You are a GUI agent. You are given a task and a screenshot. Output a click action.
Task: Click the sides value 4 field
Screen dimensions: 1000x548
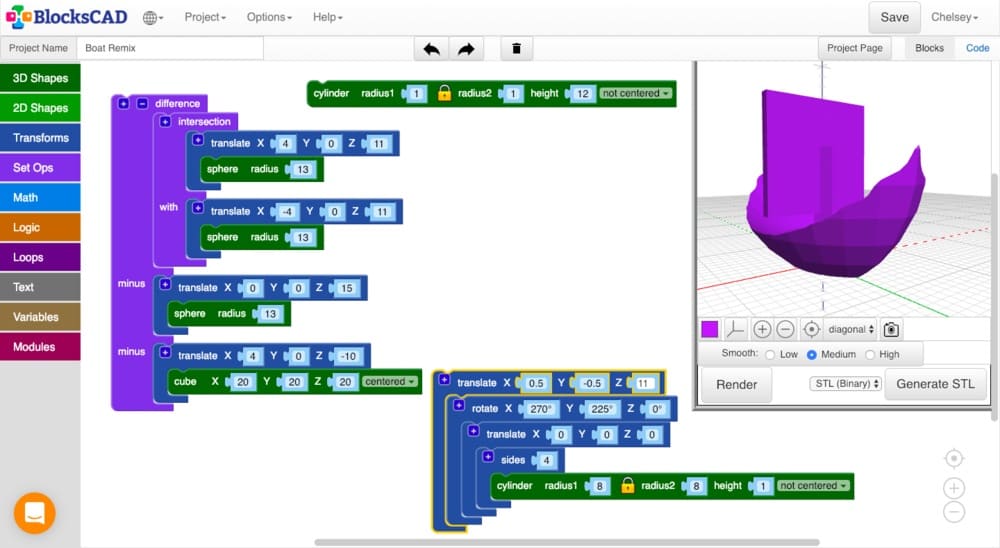coord(546,460)
